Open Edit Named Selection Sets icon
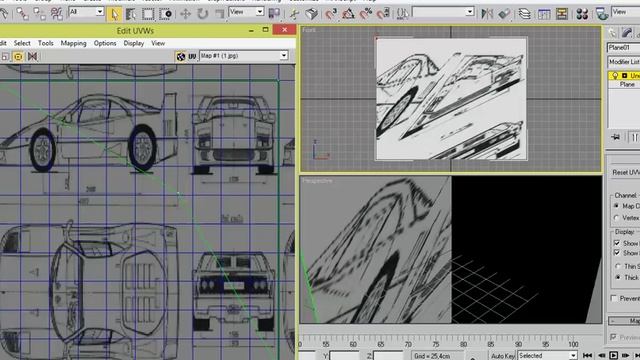The width and height of the screenshot is (640, 360). [402, 14]
